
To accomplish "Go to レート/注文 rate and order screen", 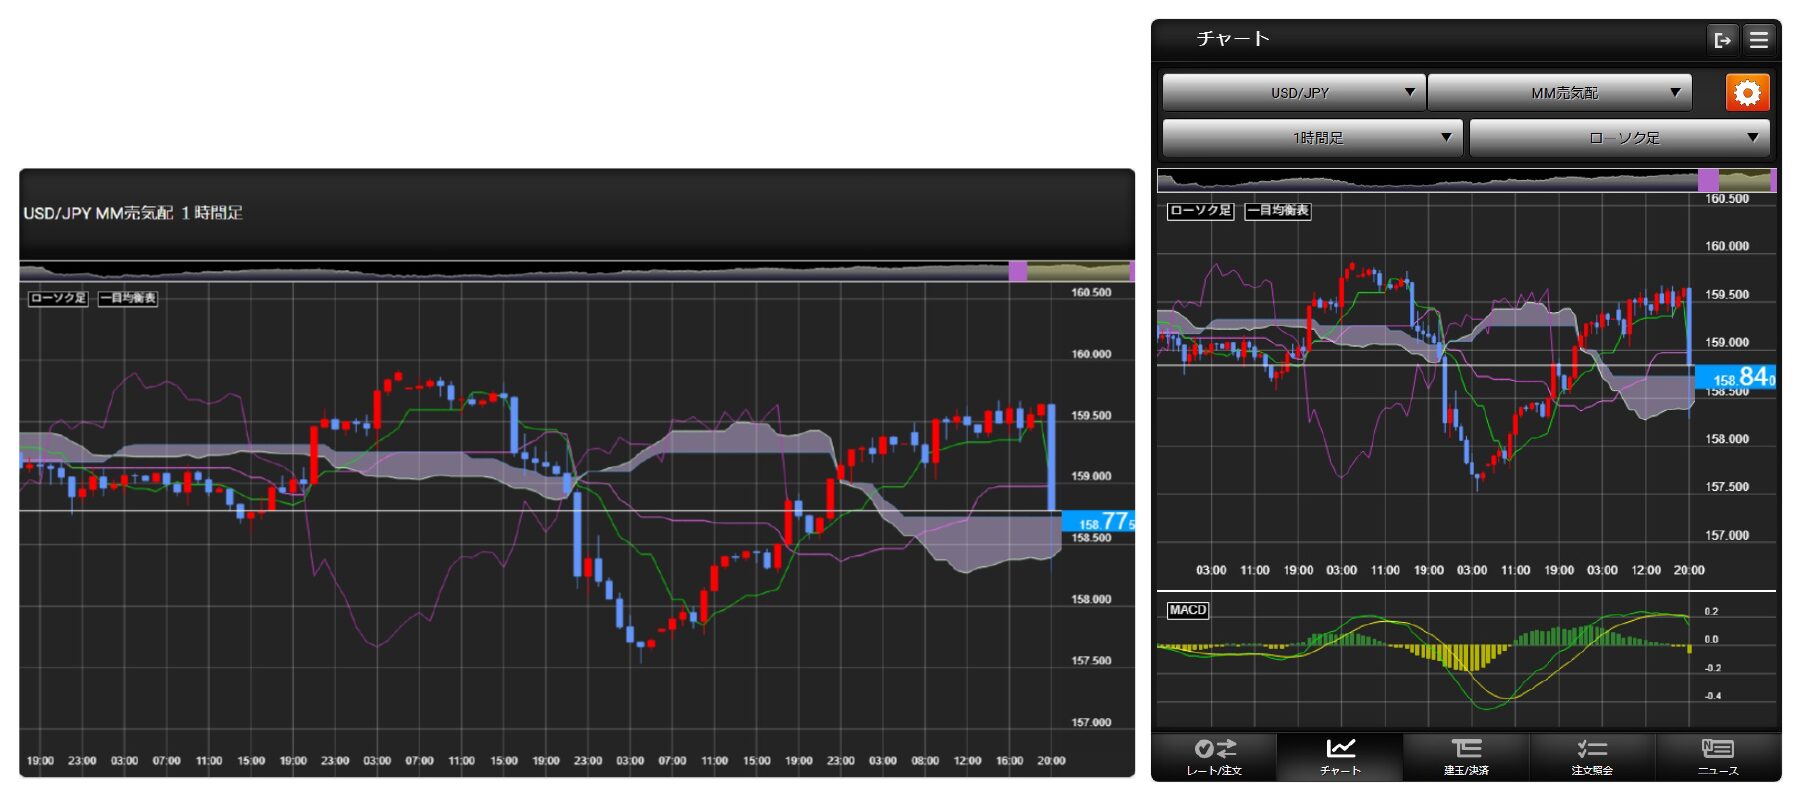I will pyautogui.click(x=1214, y=757).
